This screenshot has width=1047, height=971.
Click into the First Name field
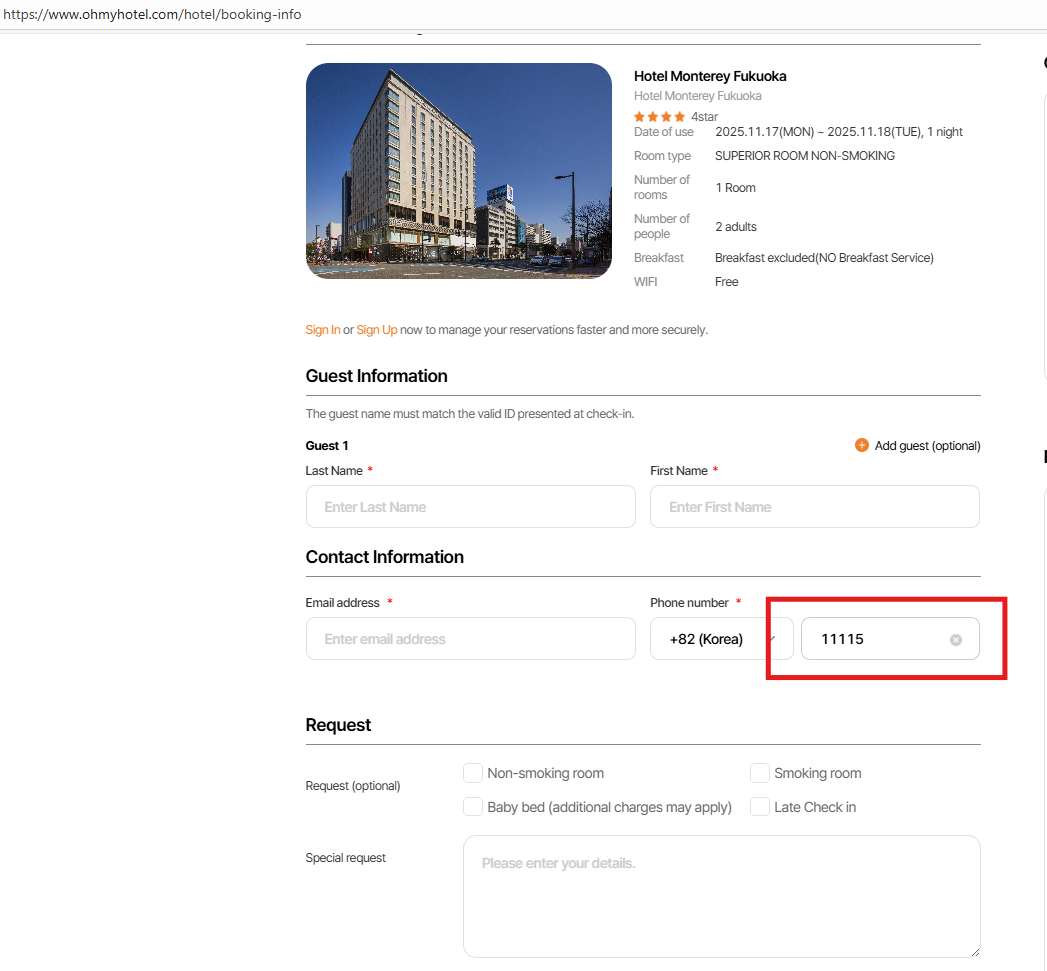pos(814,507)
